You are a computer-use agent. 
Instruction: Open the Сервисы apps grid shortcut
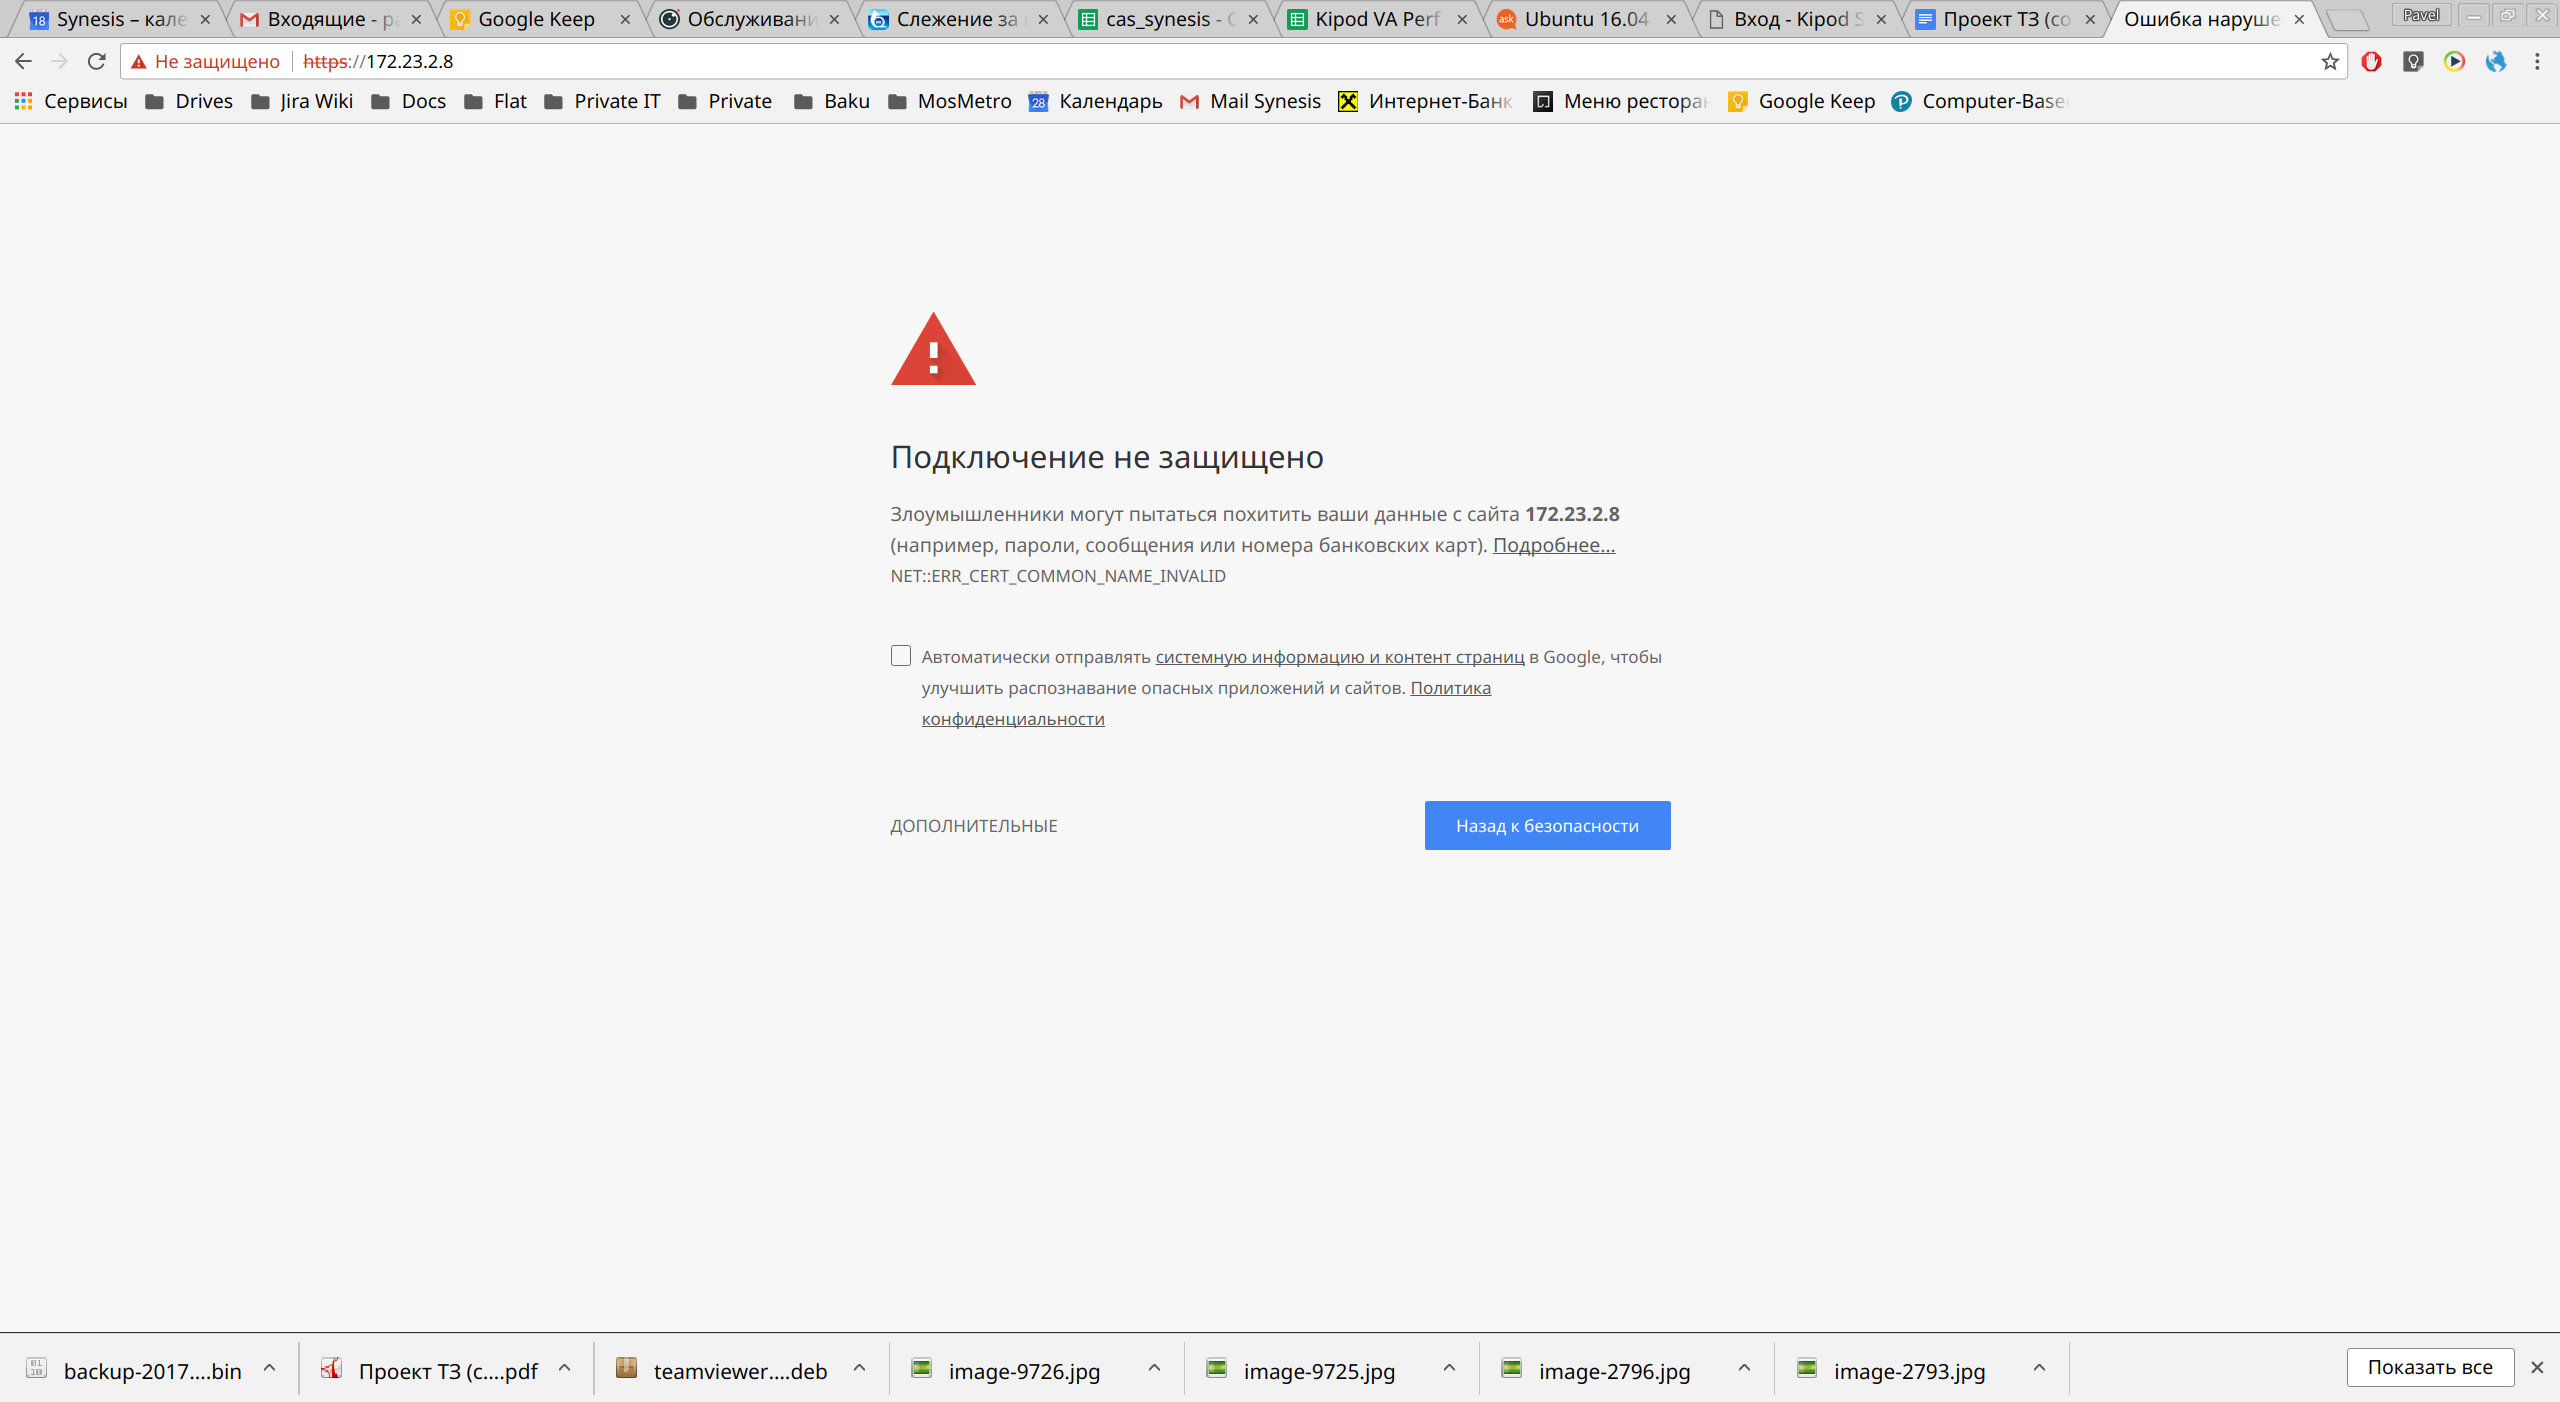(71, 101)
